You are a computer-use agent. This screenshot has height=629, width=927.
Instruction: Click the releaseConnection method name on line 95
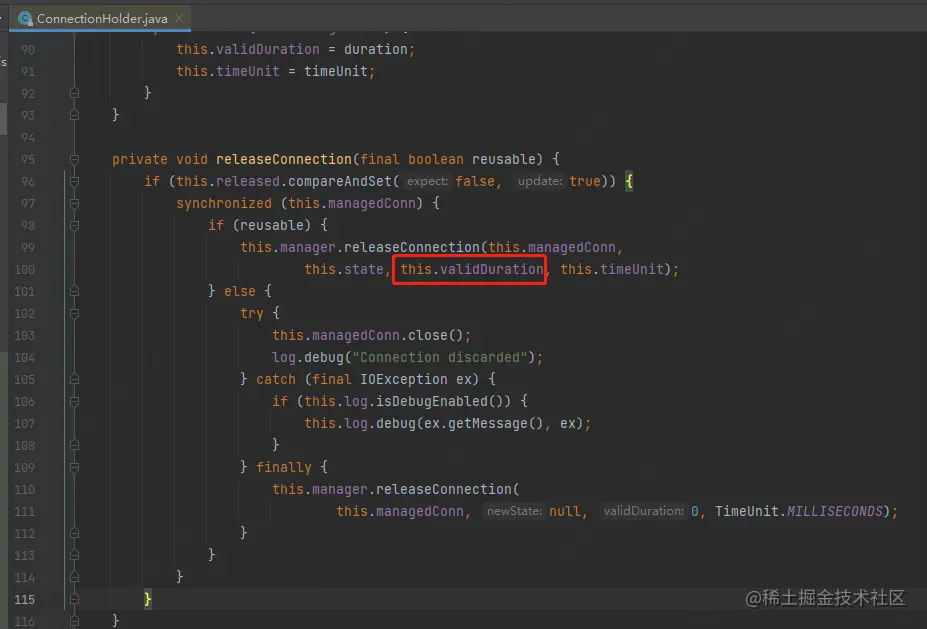[284, 159]
